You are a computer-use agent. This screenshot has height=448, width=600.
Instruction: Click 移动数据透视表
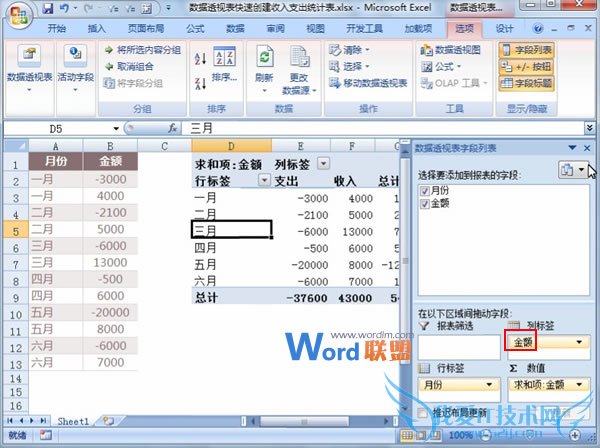tap(368, 83)
